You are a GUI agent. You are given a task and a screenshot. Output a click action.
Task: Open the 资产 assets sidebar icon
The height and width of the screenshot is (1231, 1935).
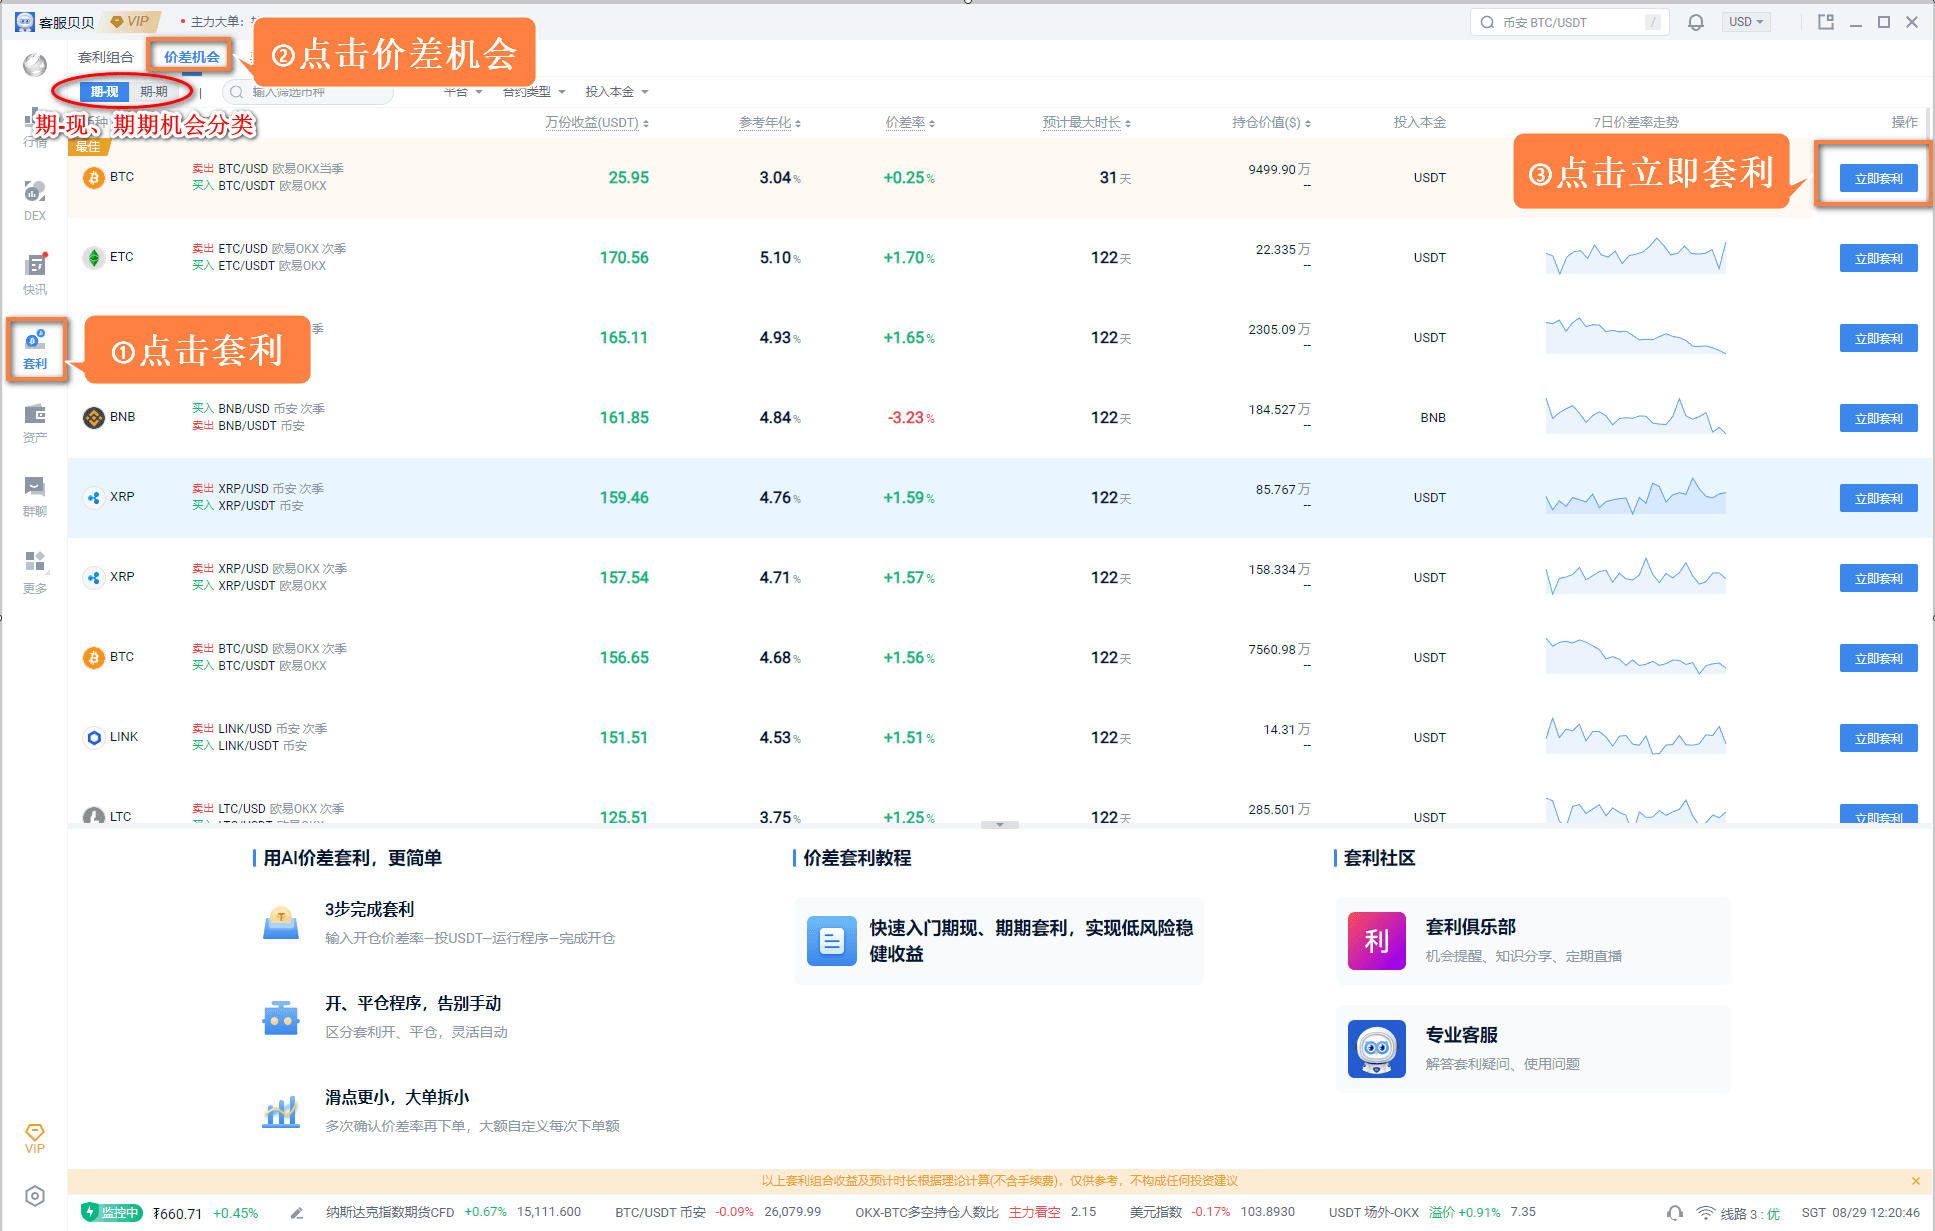pyautogui.click(x=35, y=423)
